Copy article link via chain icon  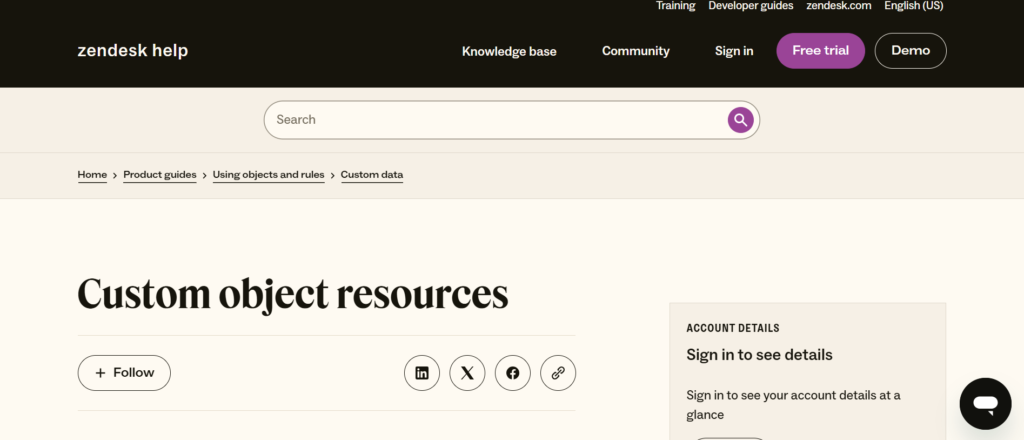click(558, 373)
